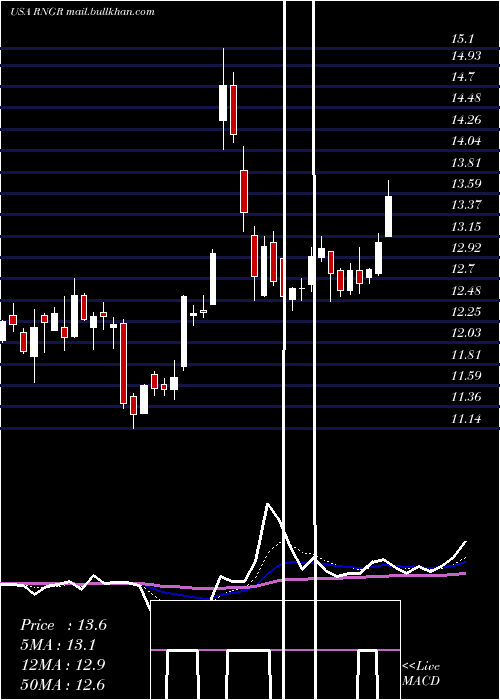
Task: Click the 11.81 price axis label
Action: point(466,355)
